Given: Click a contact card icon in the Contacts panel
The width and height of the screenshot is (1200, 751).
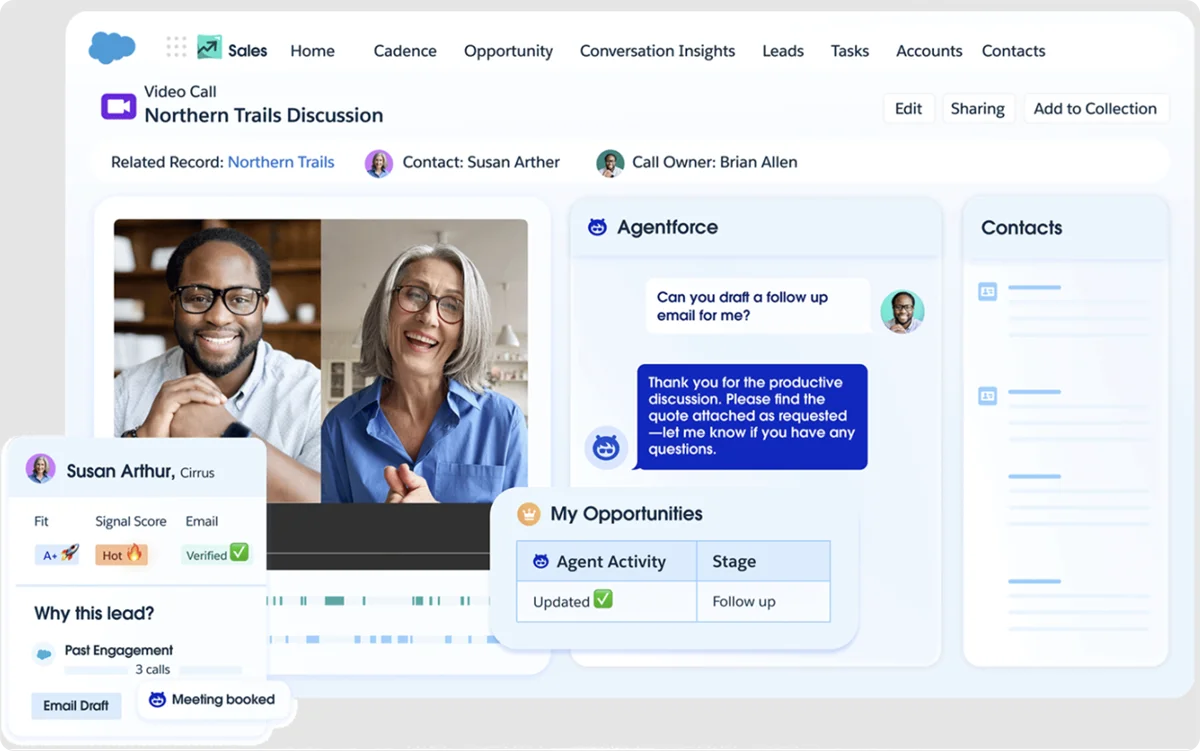Looking at the screenshot, I should [987, 291].
